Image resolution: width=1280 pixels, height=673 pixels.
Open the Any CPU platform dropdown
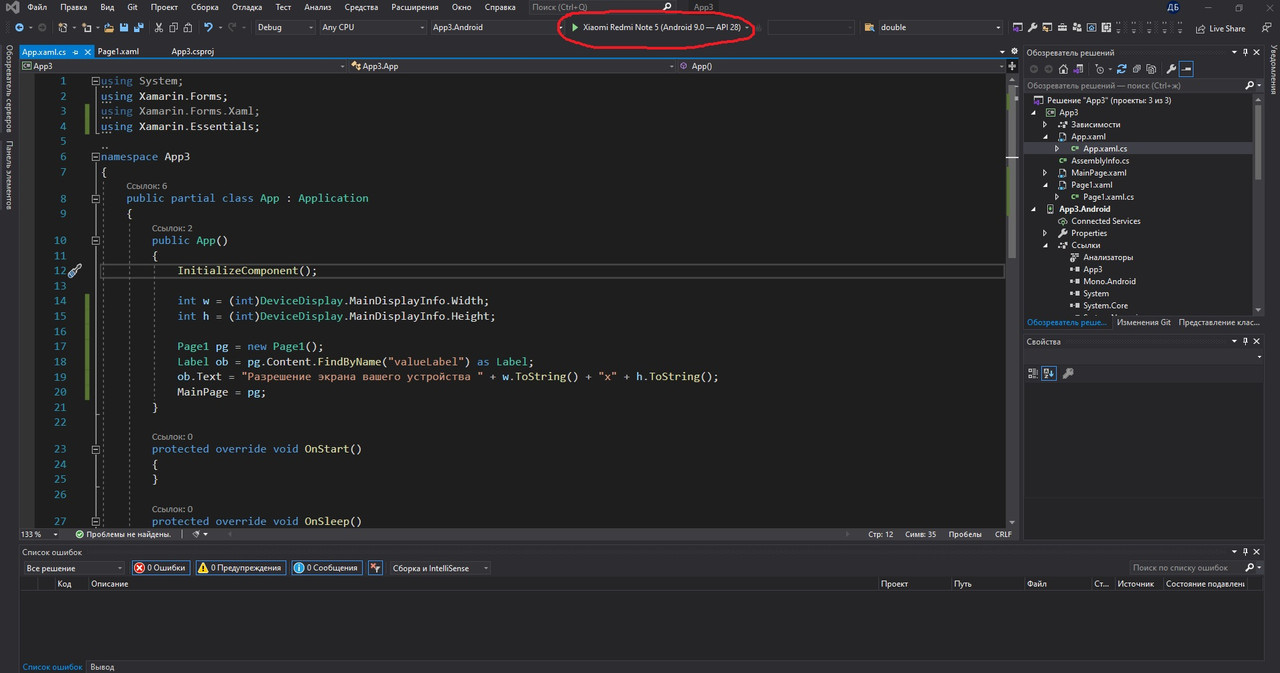point(372,27)
